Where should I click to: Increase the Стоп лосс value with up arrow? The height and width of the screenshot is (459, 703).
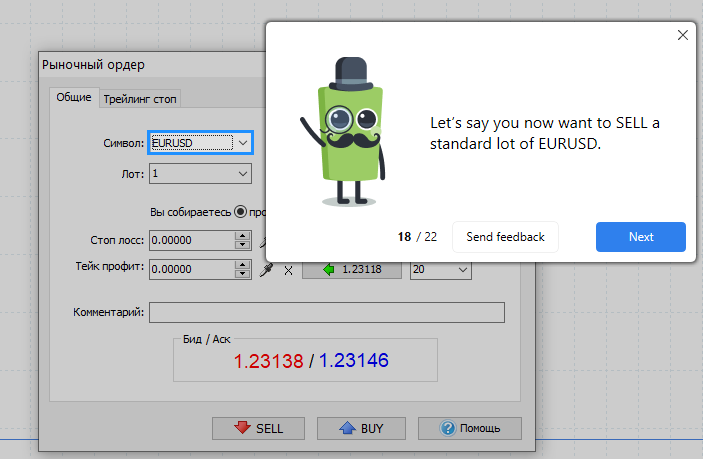click(x=241, y=235)
